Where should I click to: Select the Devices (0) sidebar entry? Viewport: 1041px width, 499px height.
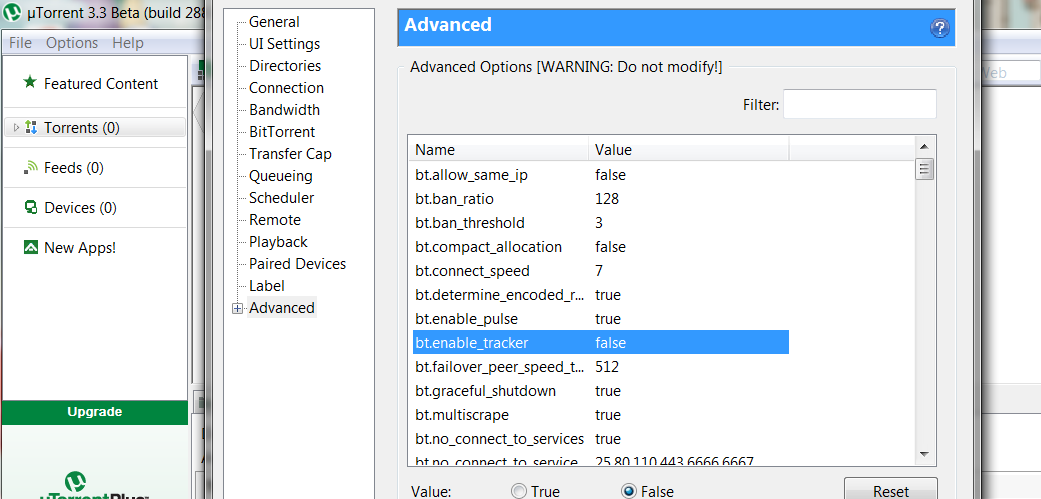click(x=80, y=208)
